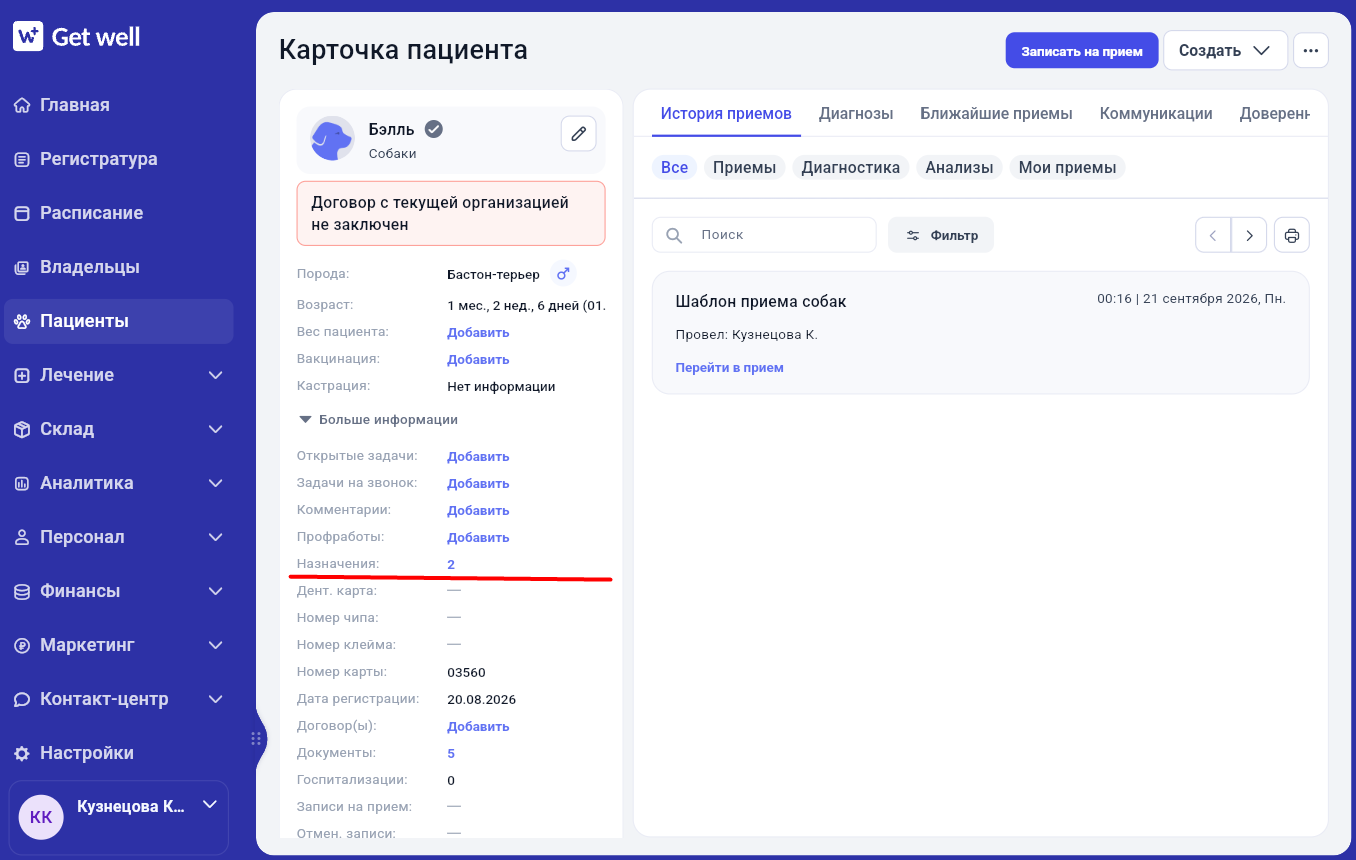
Task: Click the search magnifier icon
Action: pyautogui.click(x=674, y=235)
